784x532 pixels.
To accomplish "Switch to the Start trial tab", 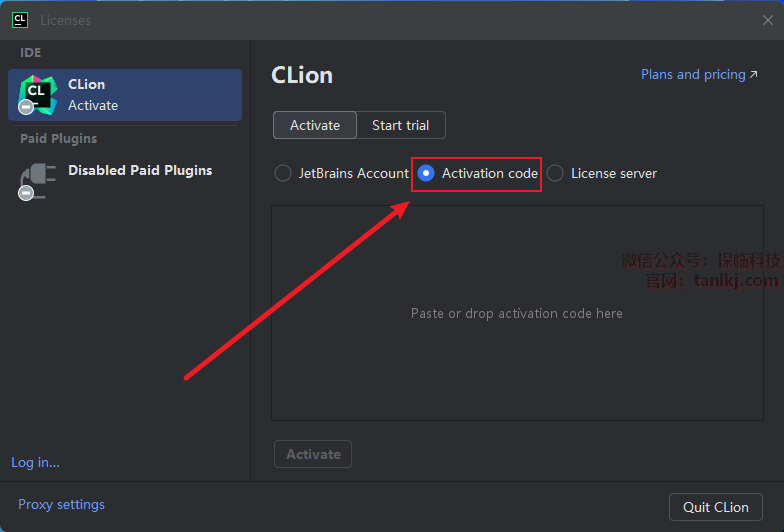I will coord(400,125).
